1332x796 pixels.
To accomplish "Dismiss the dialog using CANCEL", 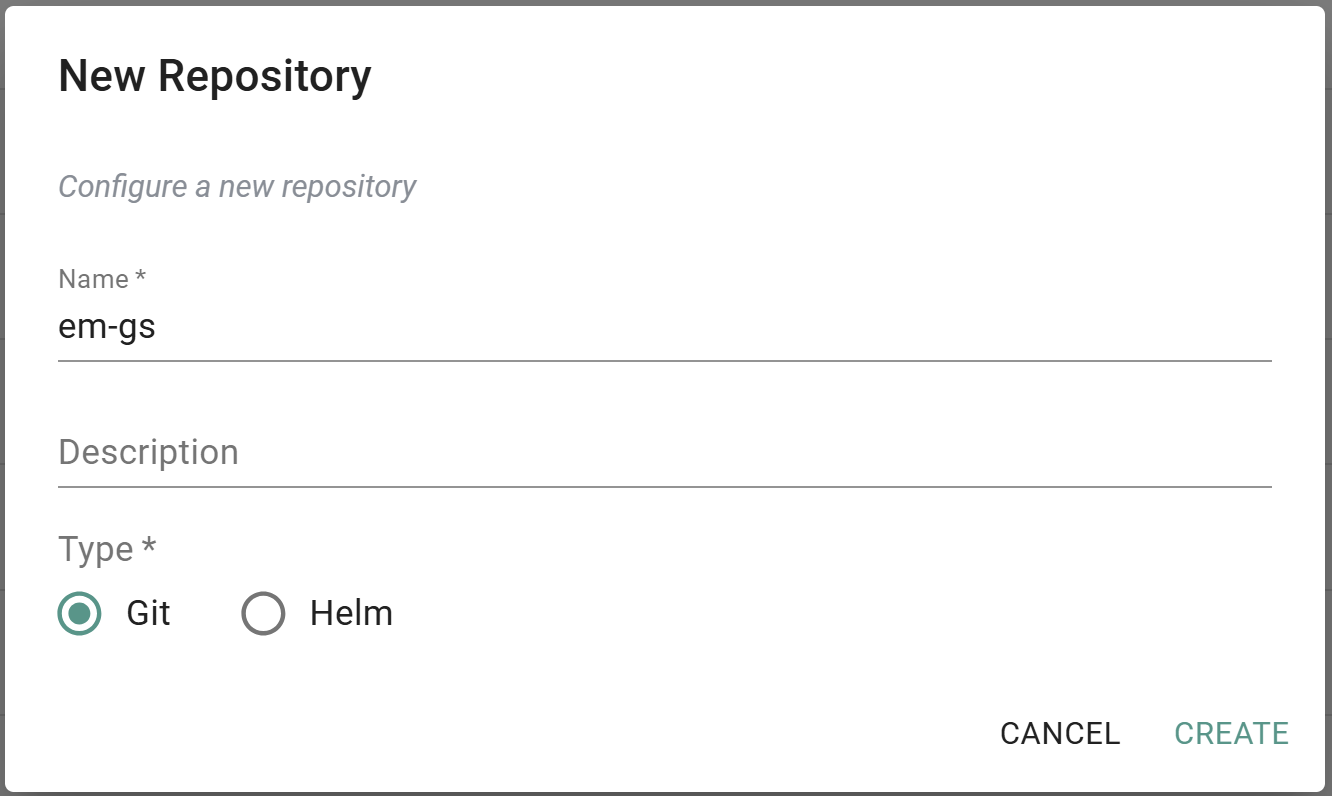I will point(1059,733).
